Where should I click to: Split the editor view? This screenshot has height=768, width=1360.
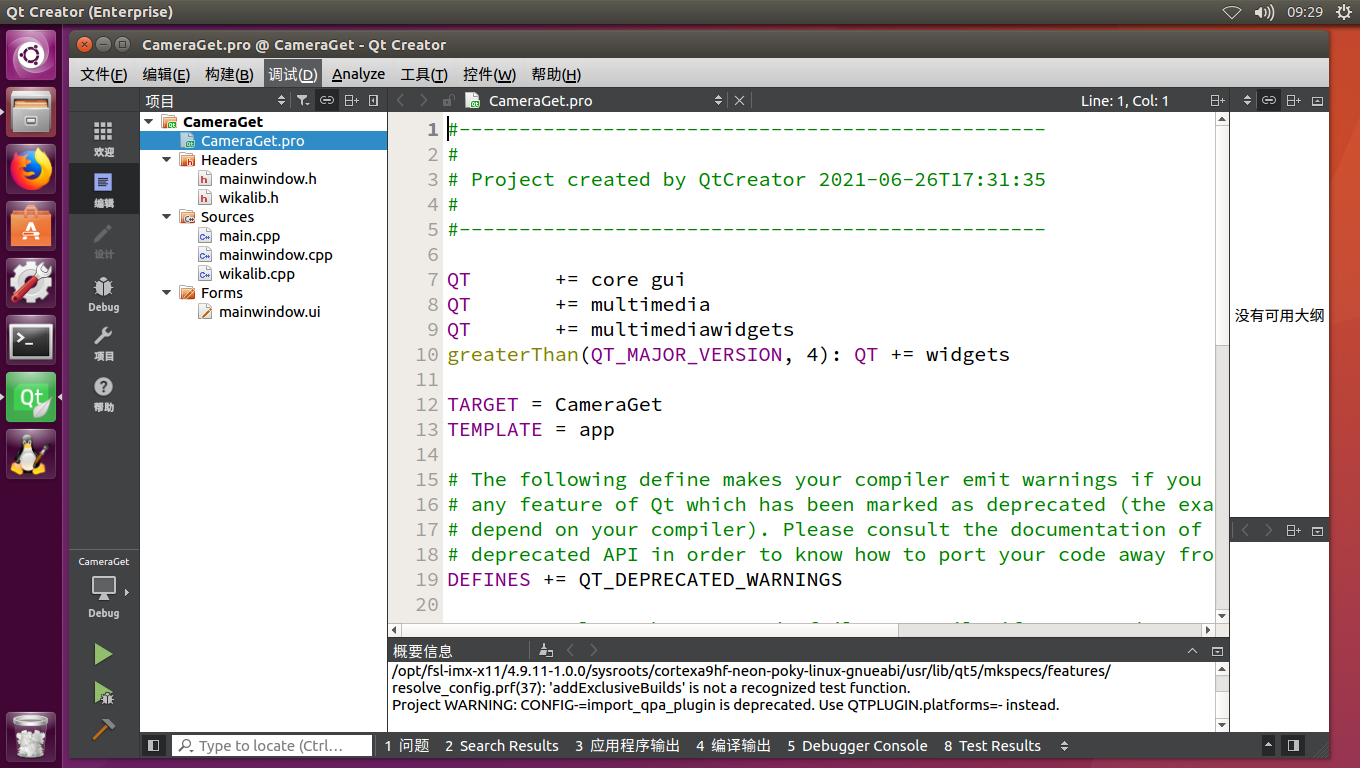pyautogui.click(x=1217, y=100)
